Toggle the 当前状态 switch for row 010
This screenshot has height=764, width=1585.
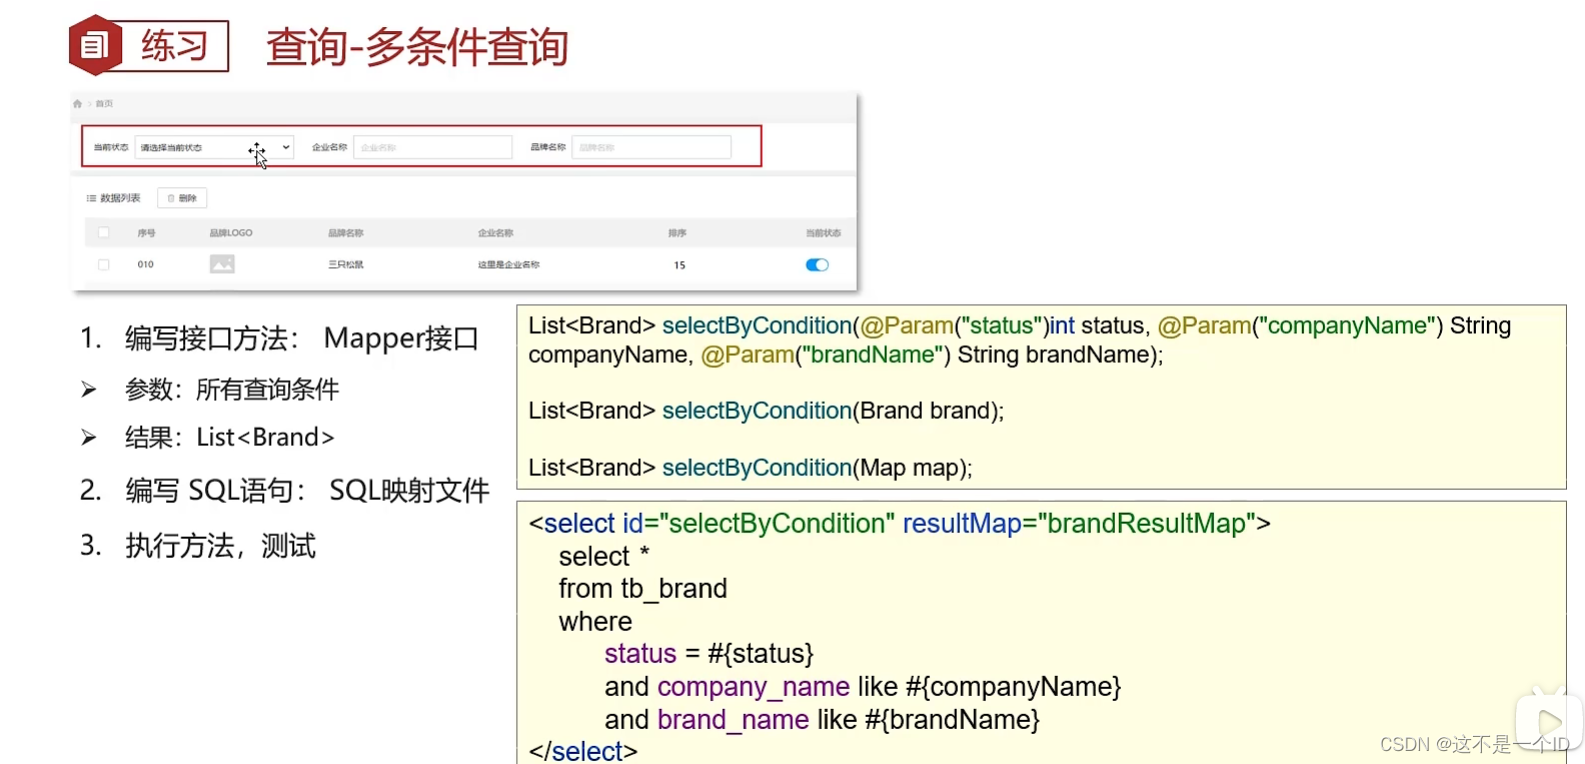tap(817, 265)
